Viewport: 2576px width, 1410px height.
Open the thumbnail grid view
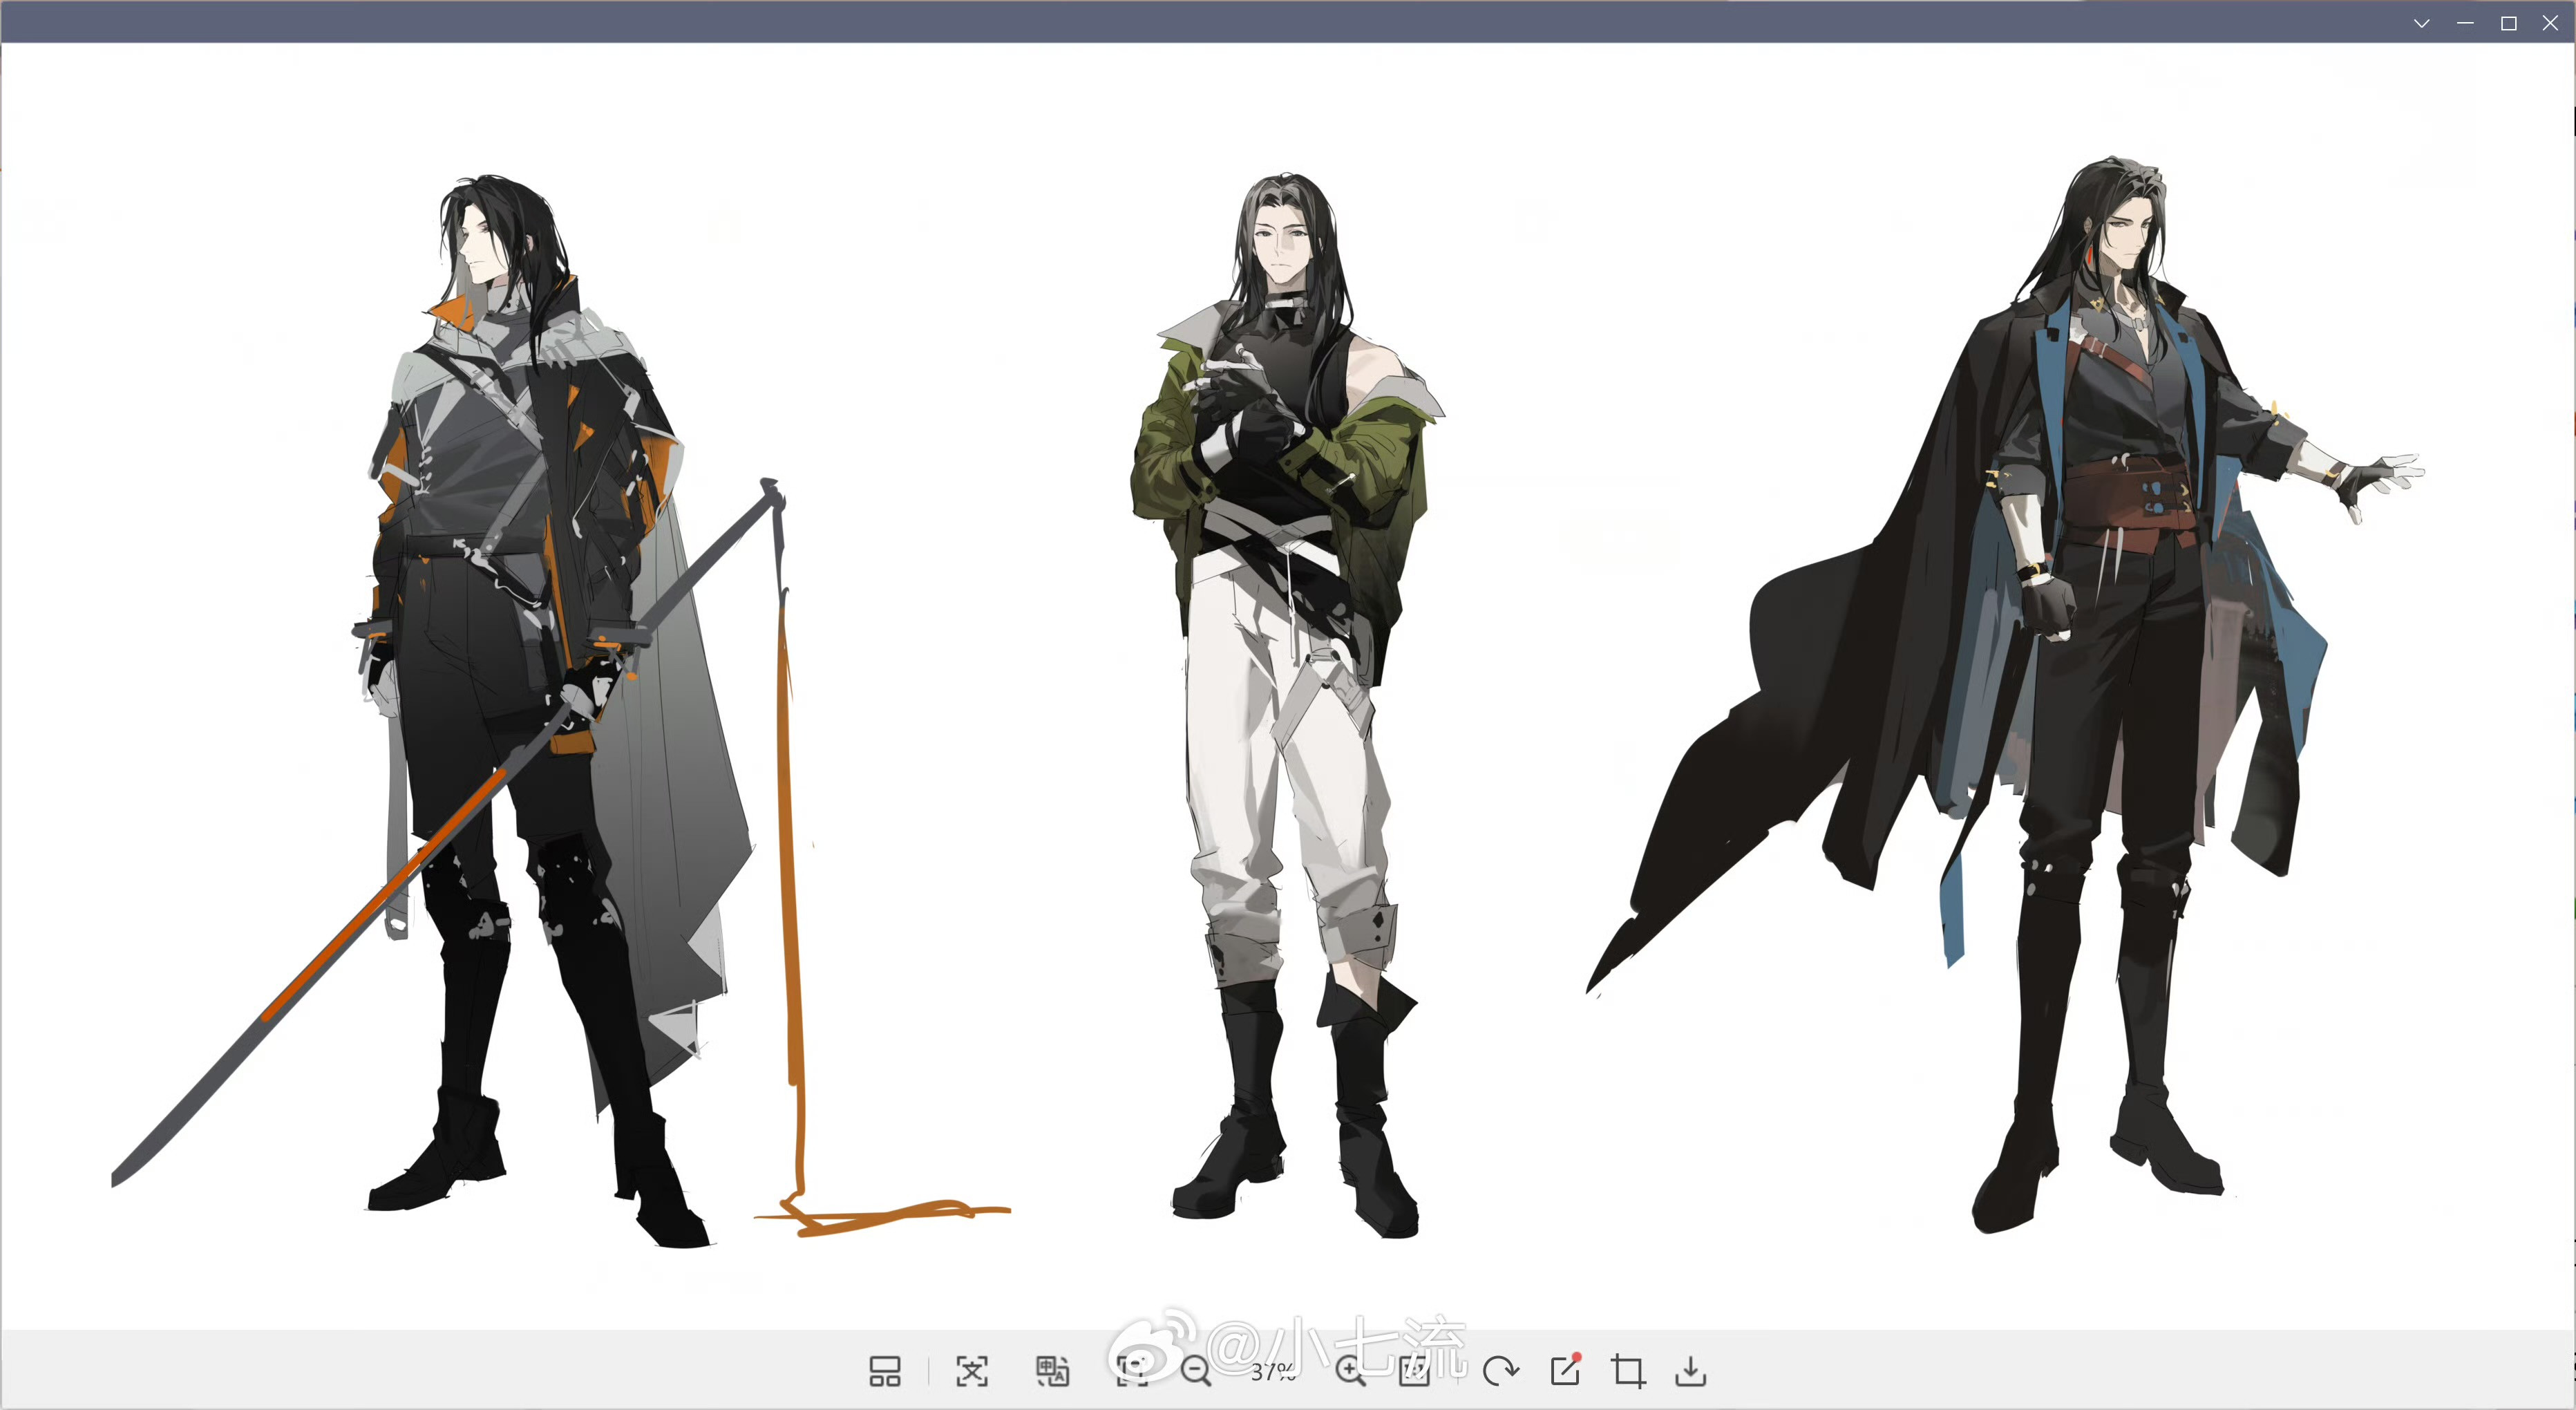click(884, 1371)
